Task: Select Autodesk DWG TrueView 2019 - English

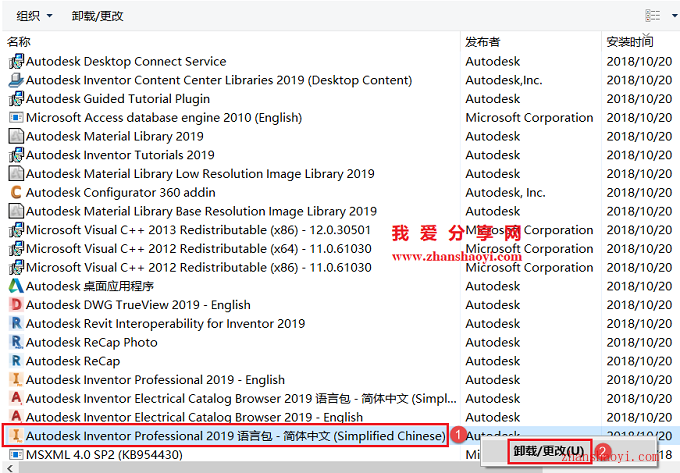Action: click(x=138, y=304)
